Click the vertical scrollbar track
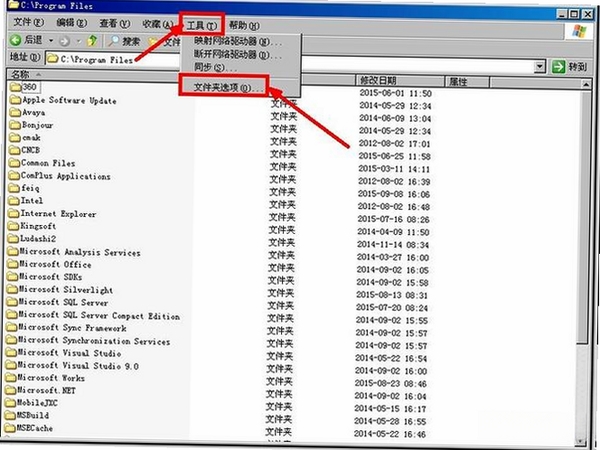600x450 pixels. (x=582, y=390)
